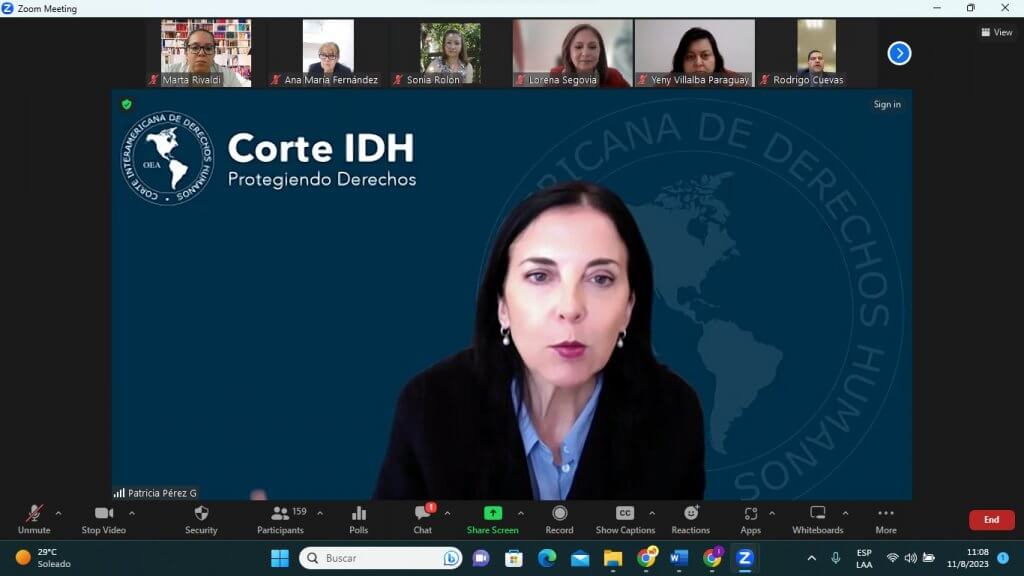Screen dimensions: 1024x576
Task: Open the first Chrome icon in the taskbar
Action: point(647,558)
